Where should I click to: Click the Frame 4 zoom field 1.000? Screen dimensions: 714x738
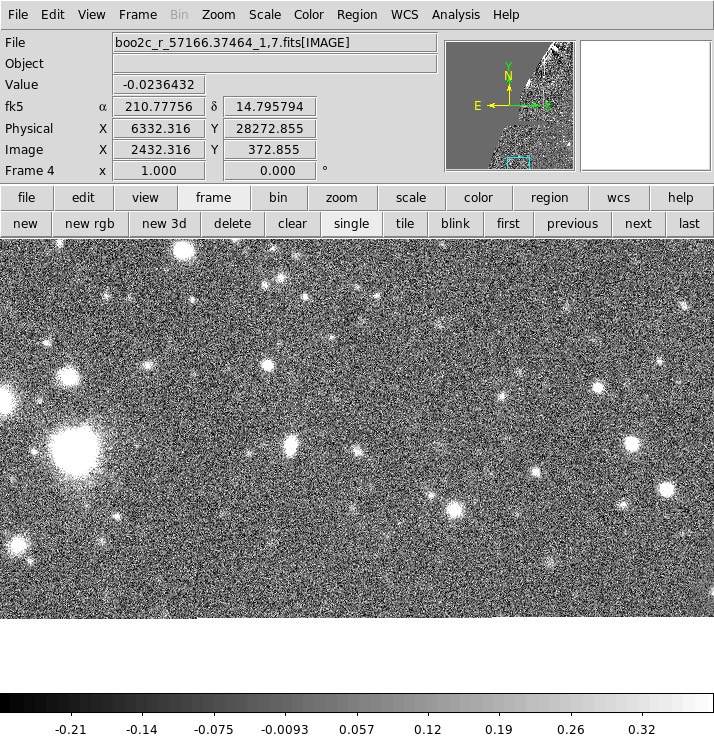pos(159,171)
